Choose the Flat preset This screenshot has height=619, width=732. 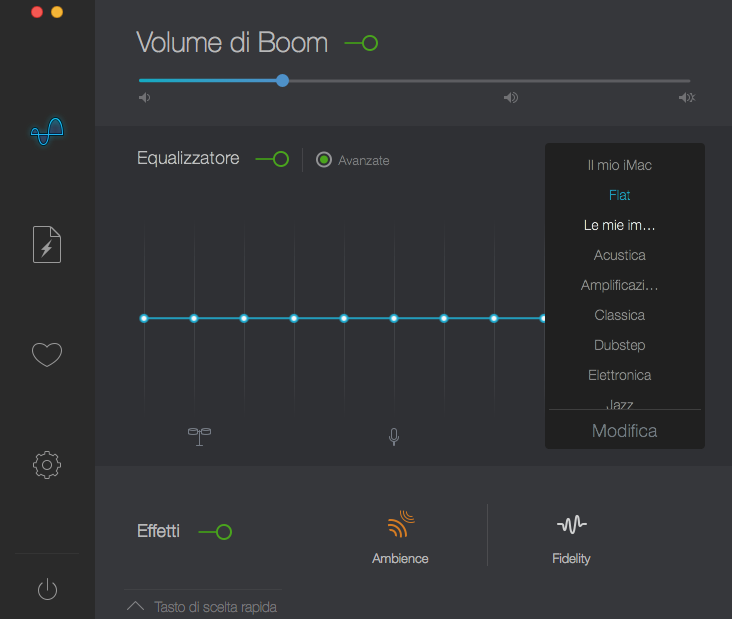click(x=619, y=195)
